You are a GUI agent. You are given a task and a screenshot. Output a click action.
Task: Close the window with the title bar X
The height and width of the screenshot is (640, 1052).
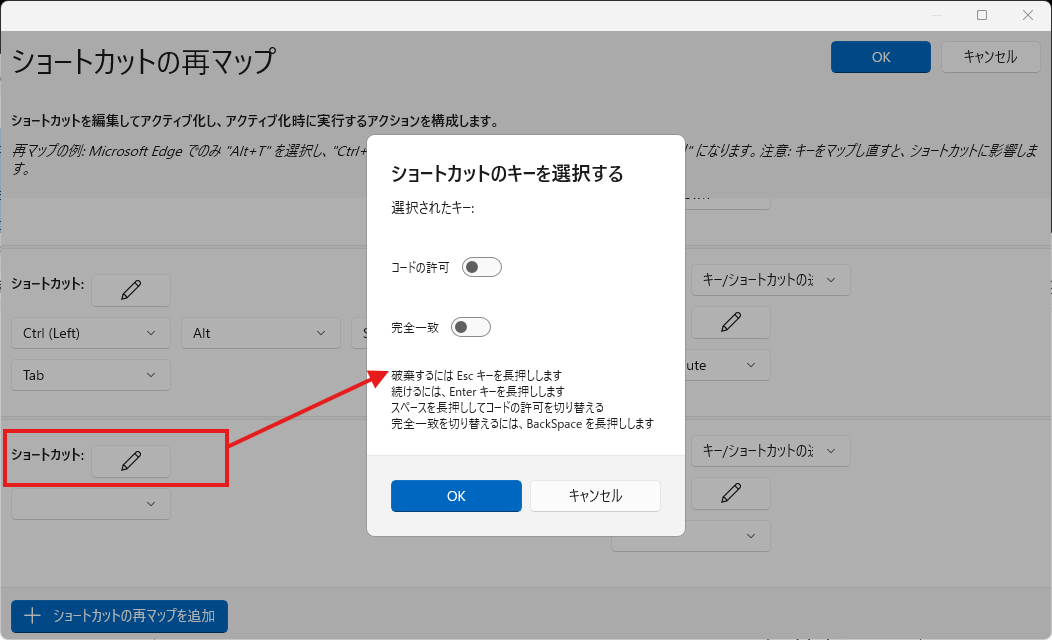pyautogui.click(x=1028, y=15)
